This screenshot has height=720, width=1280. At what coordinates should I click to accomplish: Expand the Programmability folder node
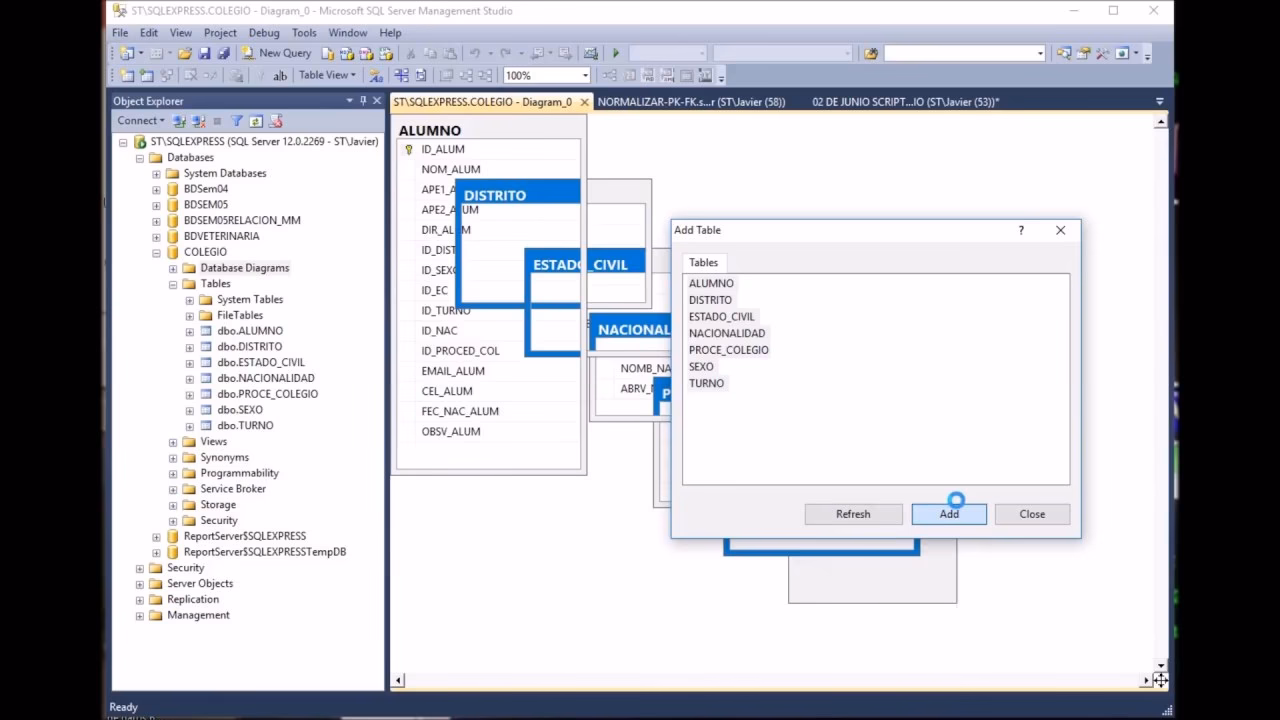173,474
